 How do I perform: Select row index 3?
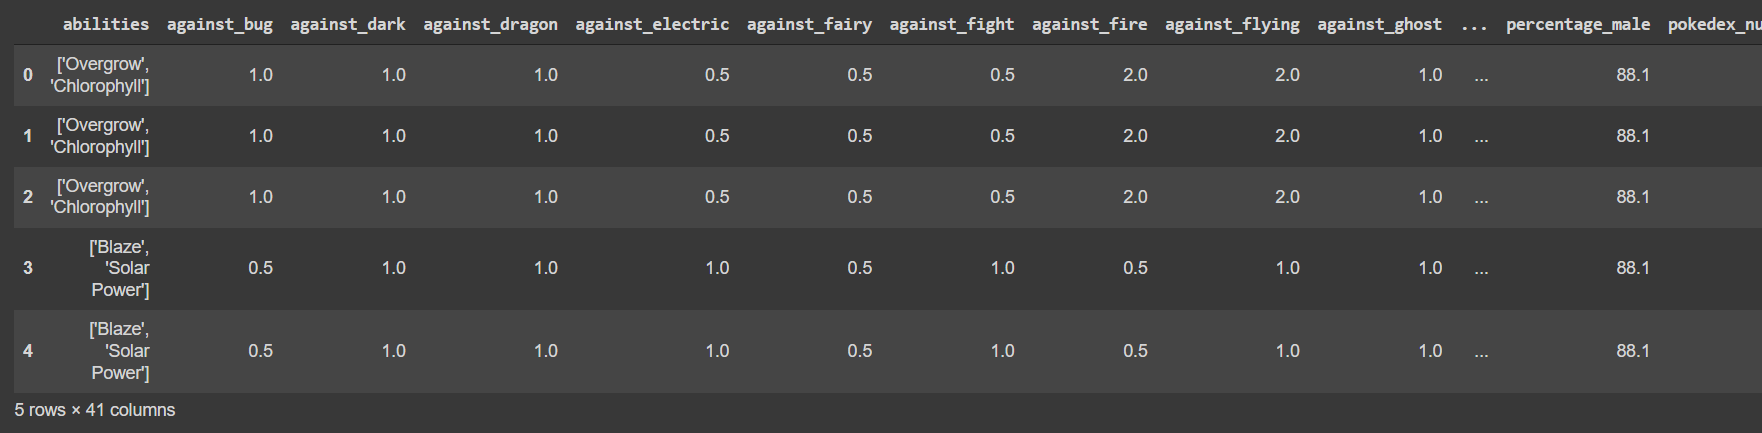28,268
